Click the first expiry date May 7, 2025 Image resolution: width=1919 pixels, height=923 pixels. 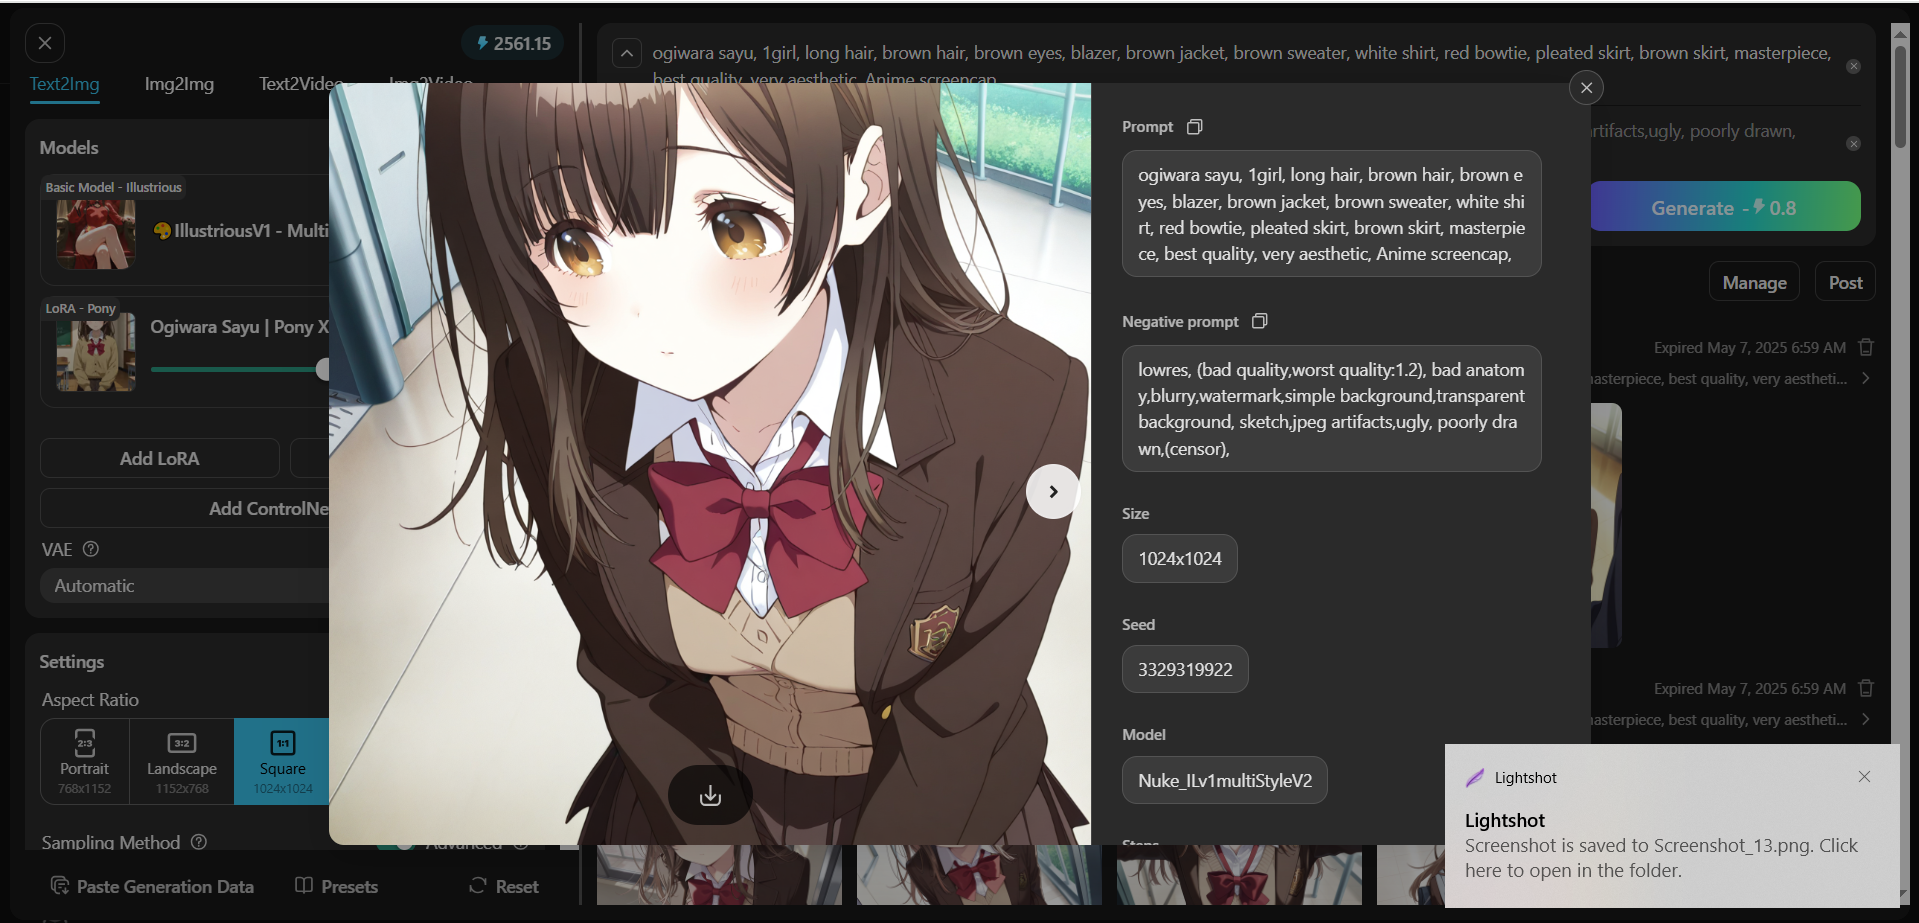coord(1750,348)
